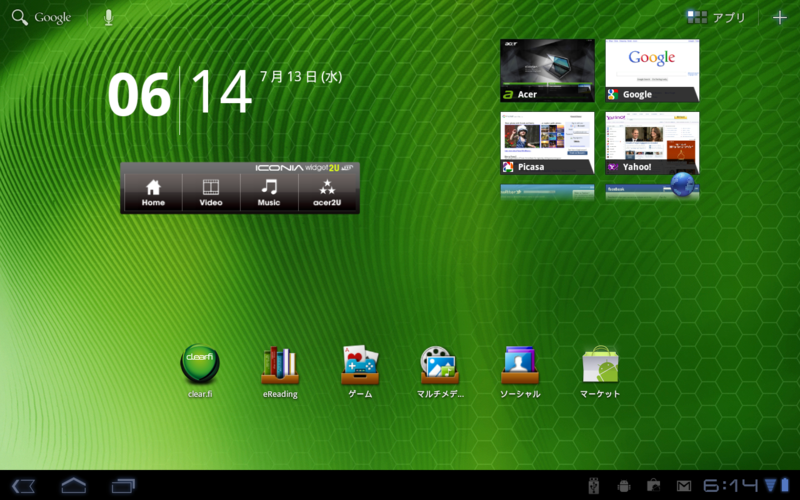Open the Picasa bookmark thumbnail

pos(547,143)
